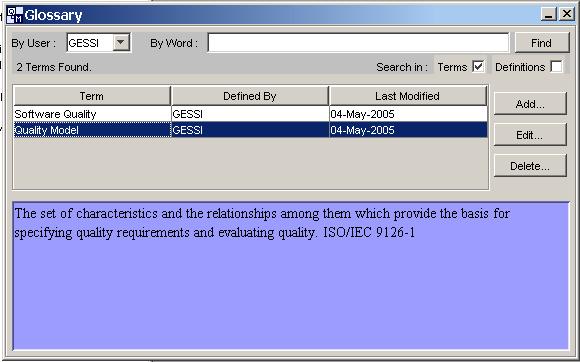Select the Quality Model term cell
The height and width of the screenshot is (362, 580).
(x=92, y=130)
